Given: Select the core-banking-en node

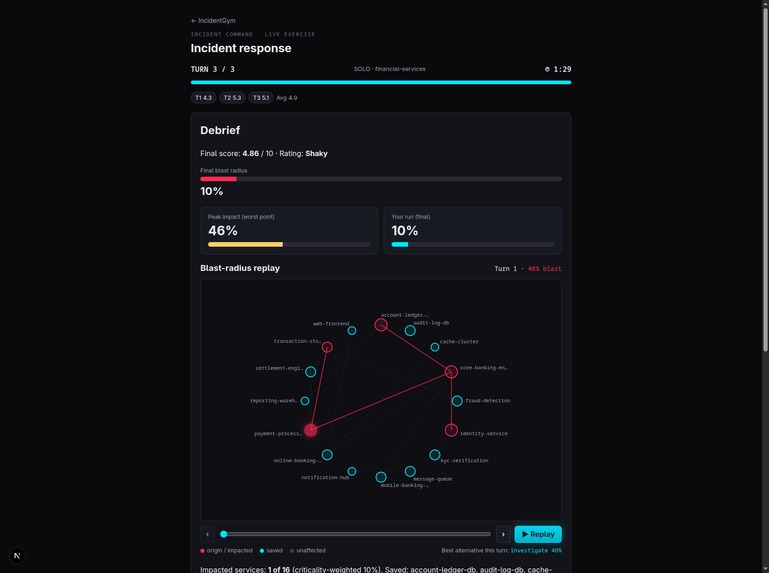Looking at the screenshot, I should (451, 372).
